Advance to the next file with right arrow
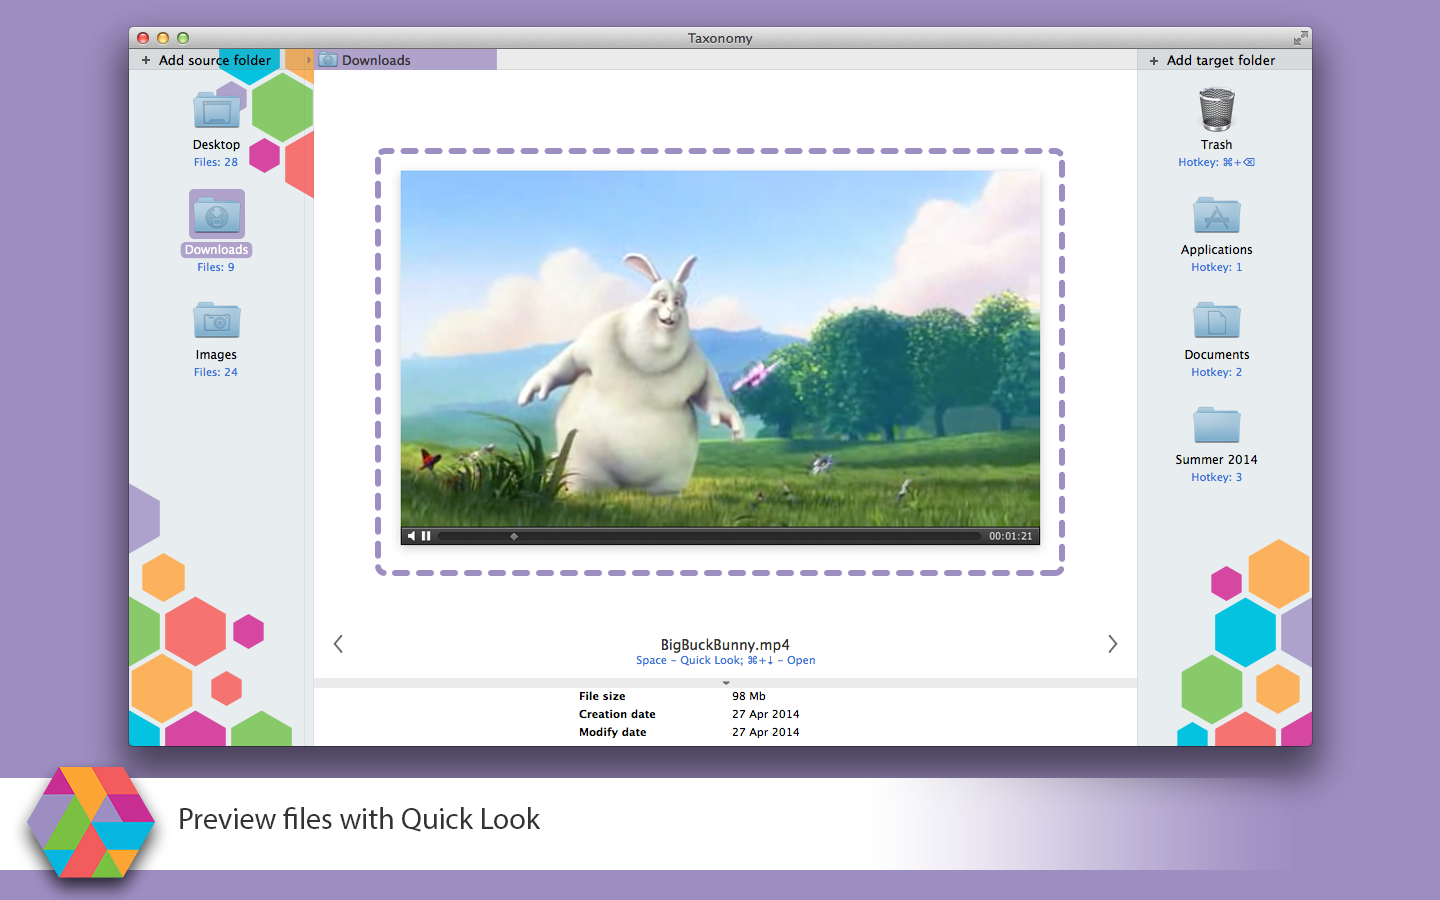 click(x=1112, y=644)
